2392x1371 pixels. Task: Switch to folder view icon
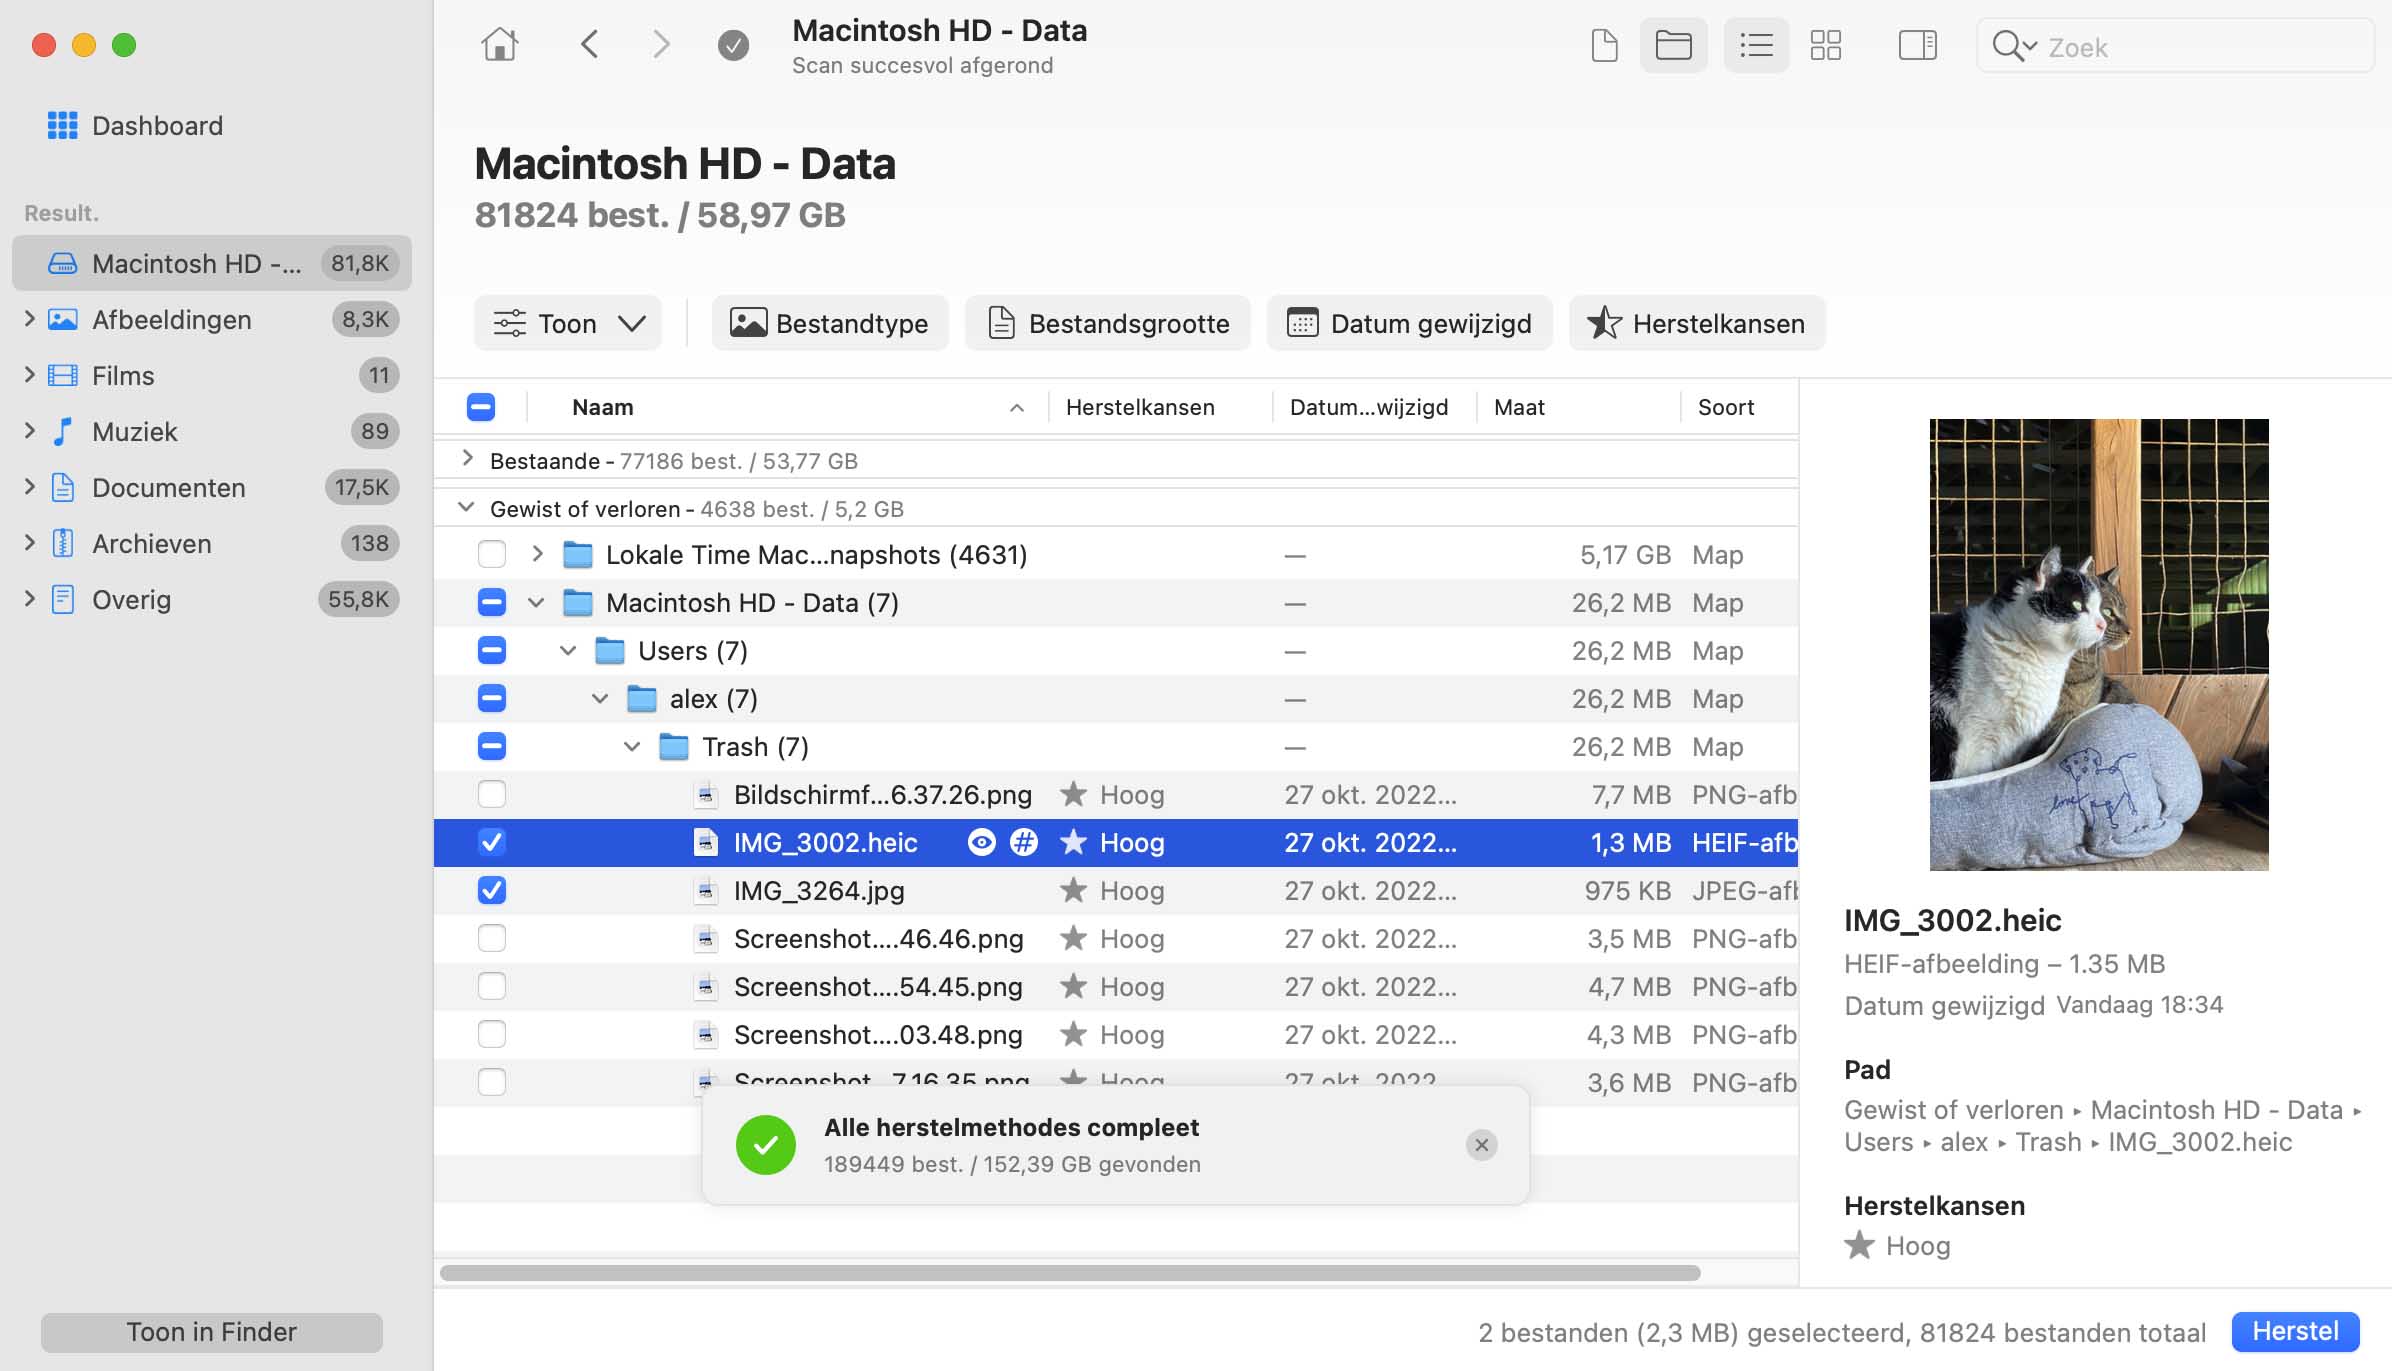pos(1673,45)
